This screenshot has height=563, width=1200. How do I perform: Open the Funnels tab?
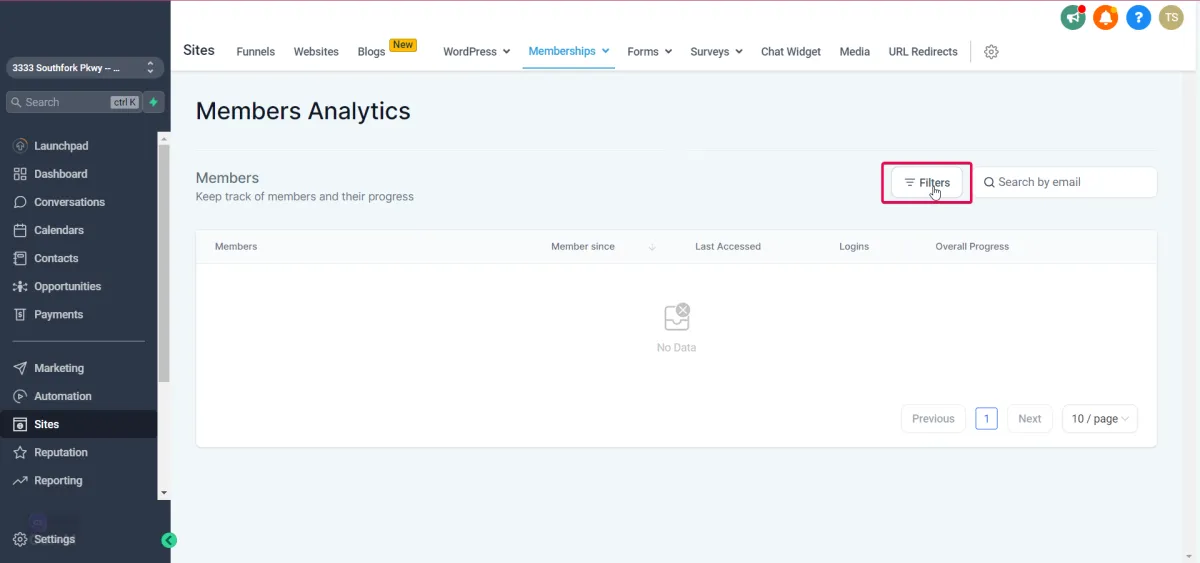point(256,51)
